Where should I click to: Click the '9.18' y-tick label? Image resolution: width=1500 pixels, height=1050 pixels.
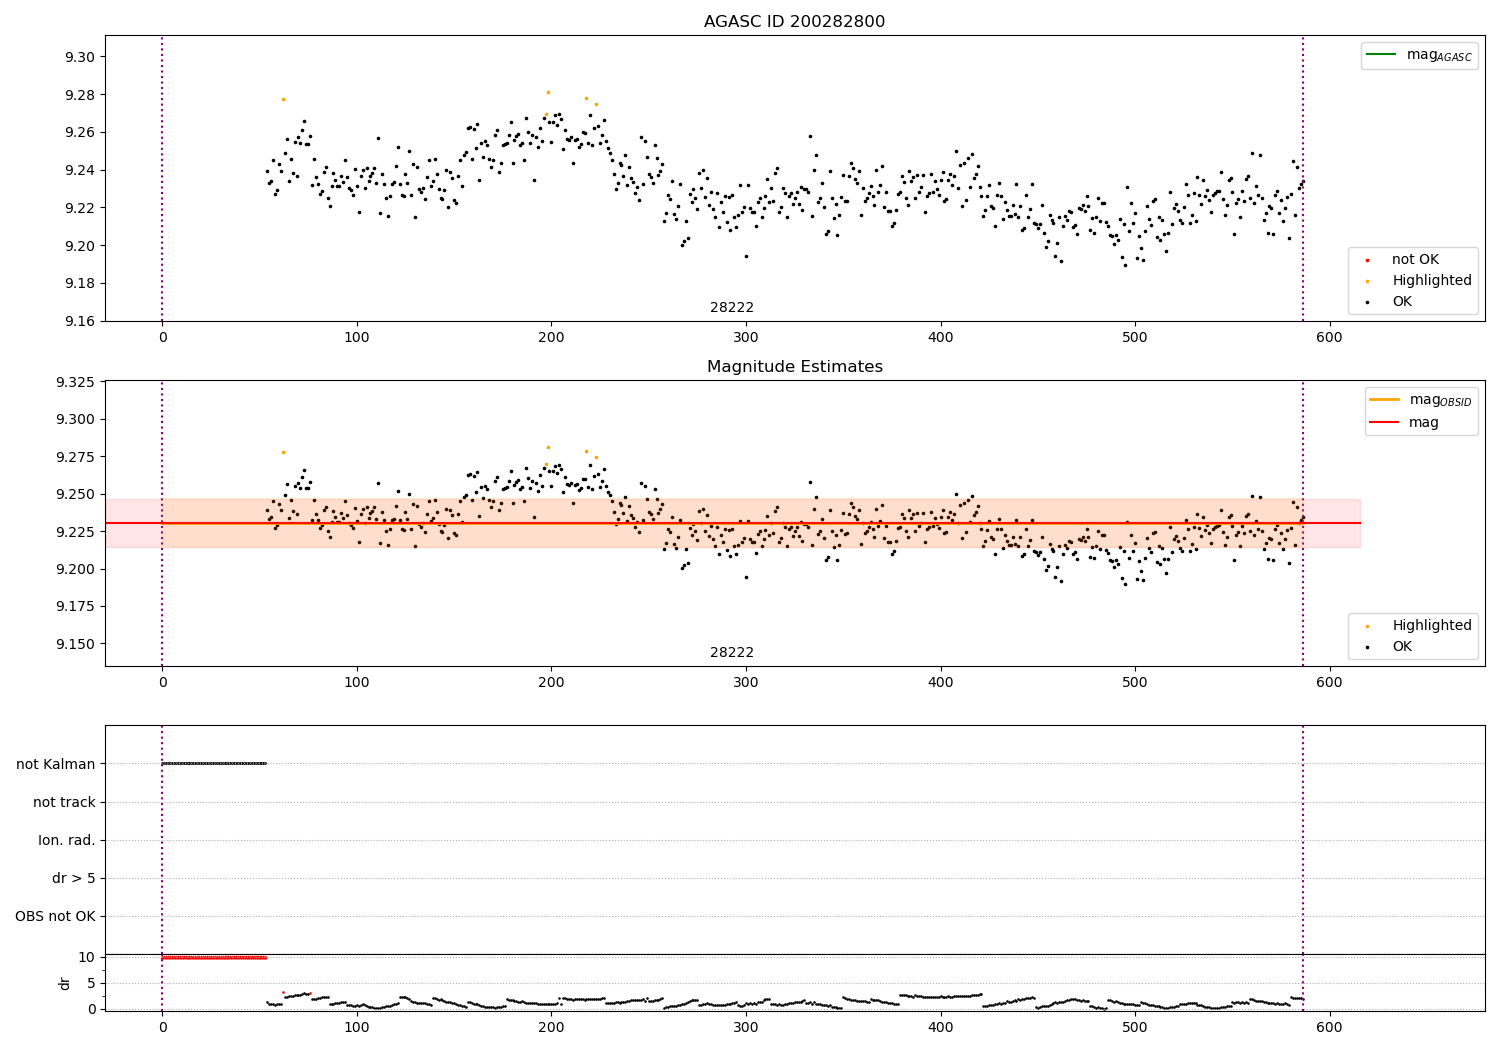coord(80,284)
